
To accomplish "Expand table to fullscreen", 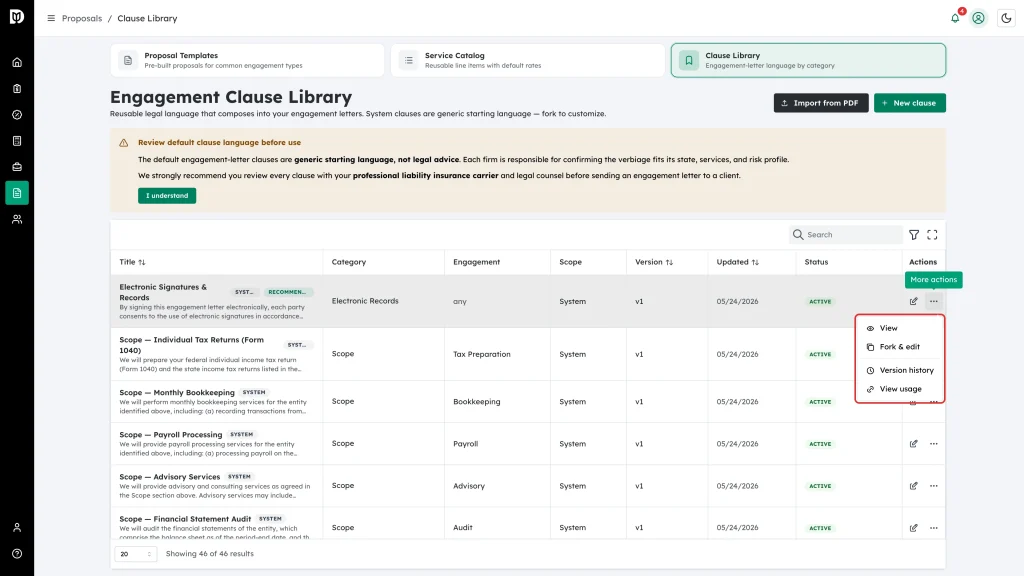I will point(933,234).
